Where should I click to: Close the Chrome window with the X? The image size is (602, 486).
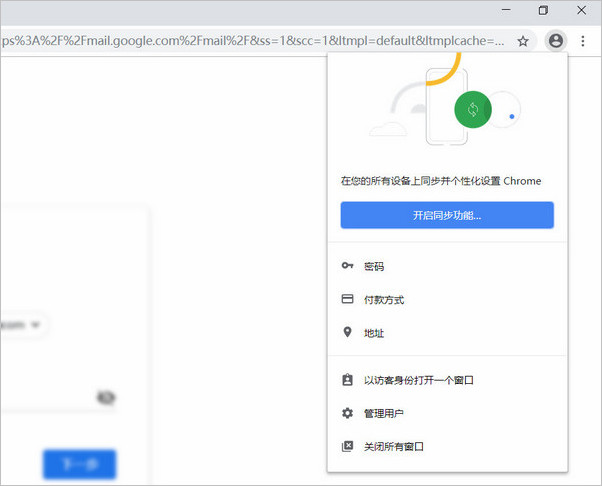(581, 10)
